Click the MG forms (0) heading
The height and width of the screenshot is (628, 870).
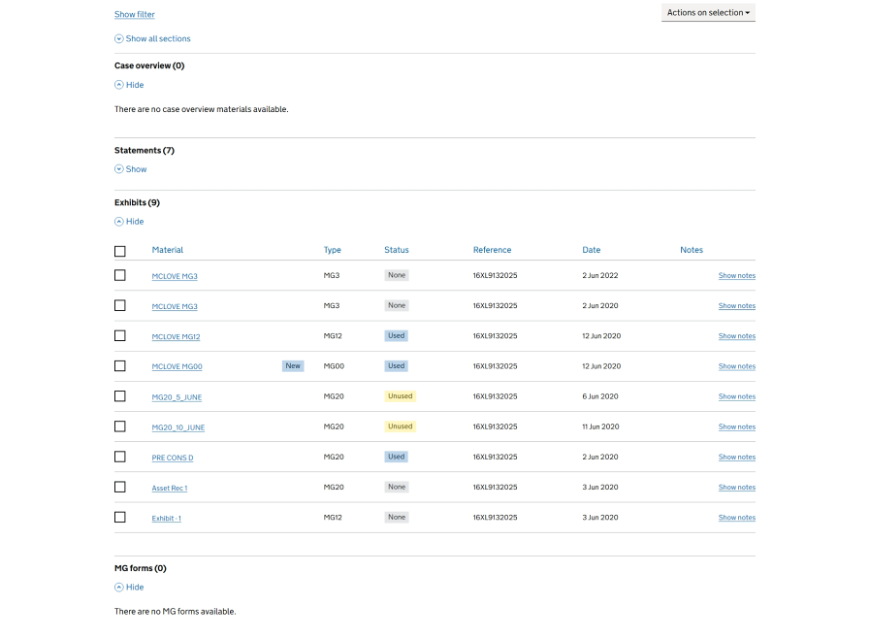(x=140, y=568)
